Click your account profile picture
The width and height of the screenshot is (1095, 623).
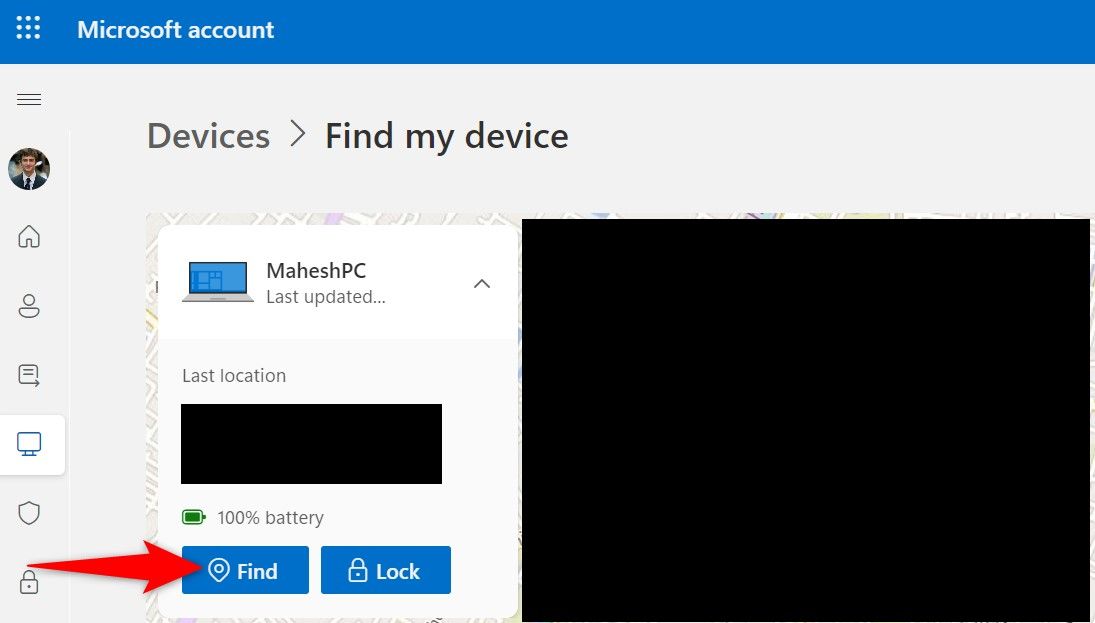29,169
